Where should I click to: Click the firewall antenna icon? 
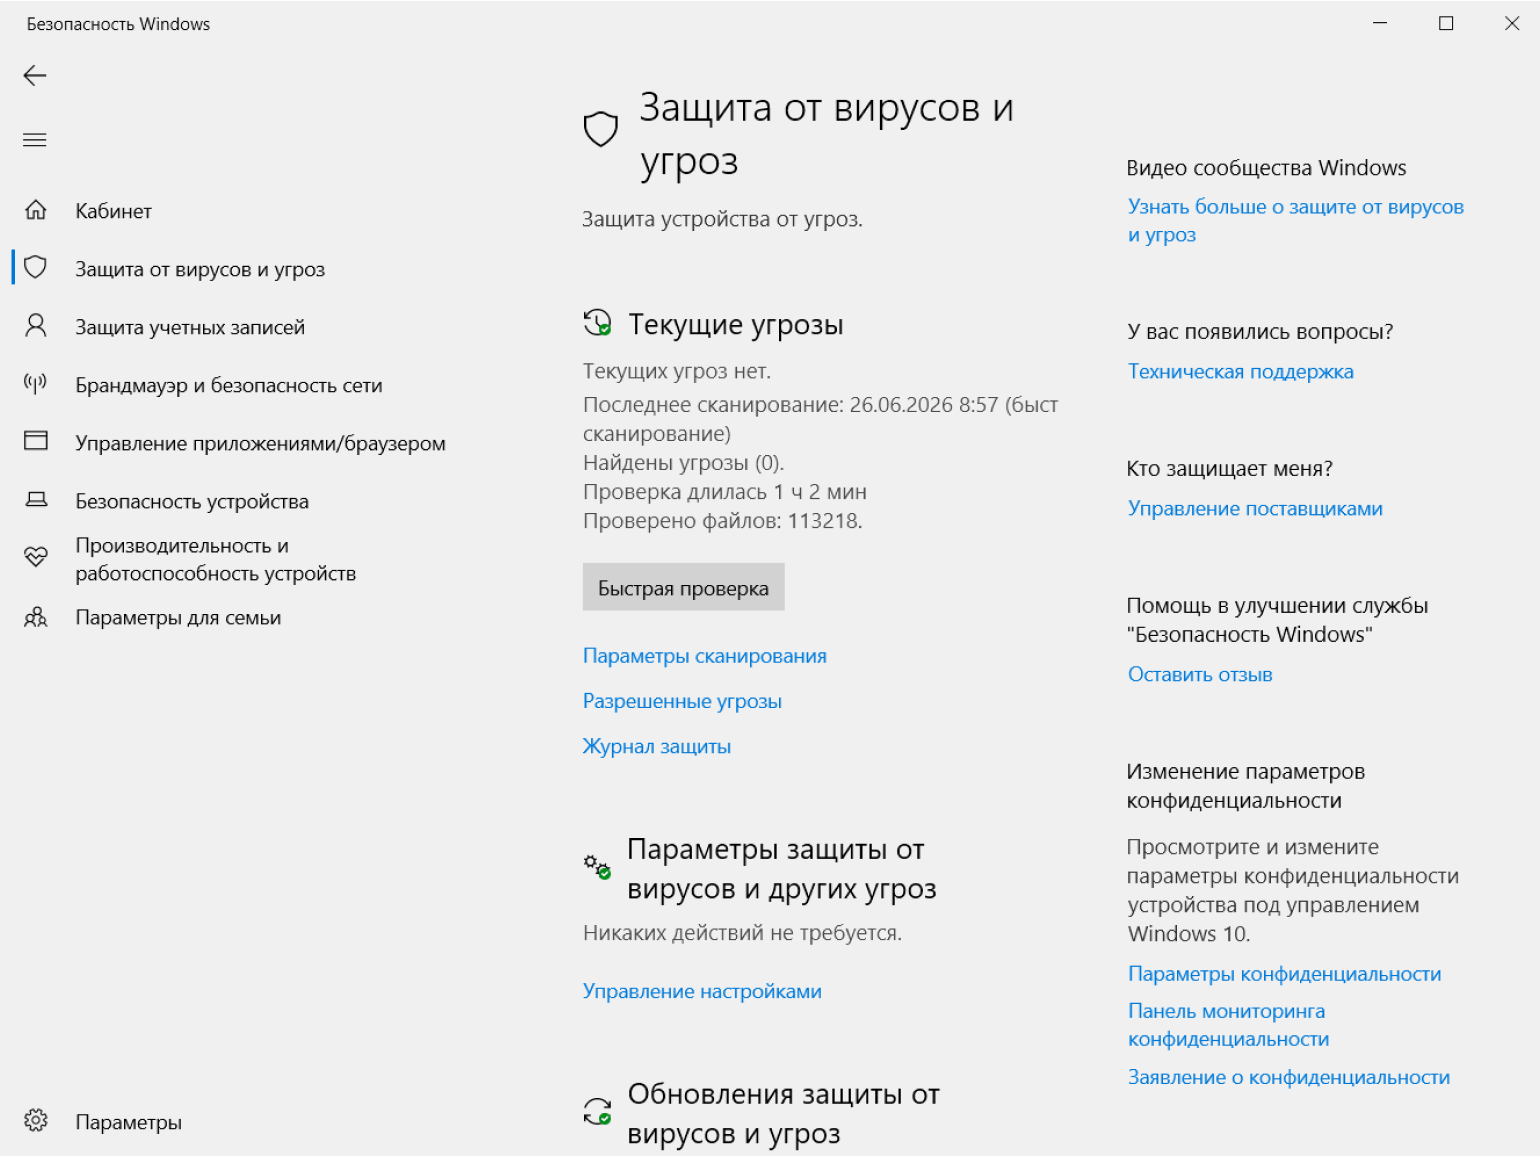(36, 384)
